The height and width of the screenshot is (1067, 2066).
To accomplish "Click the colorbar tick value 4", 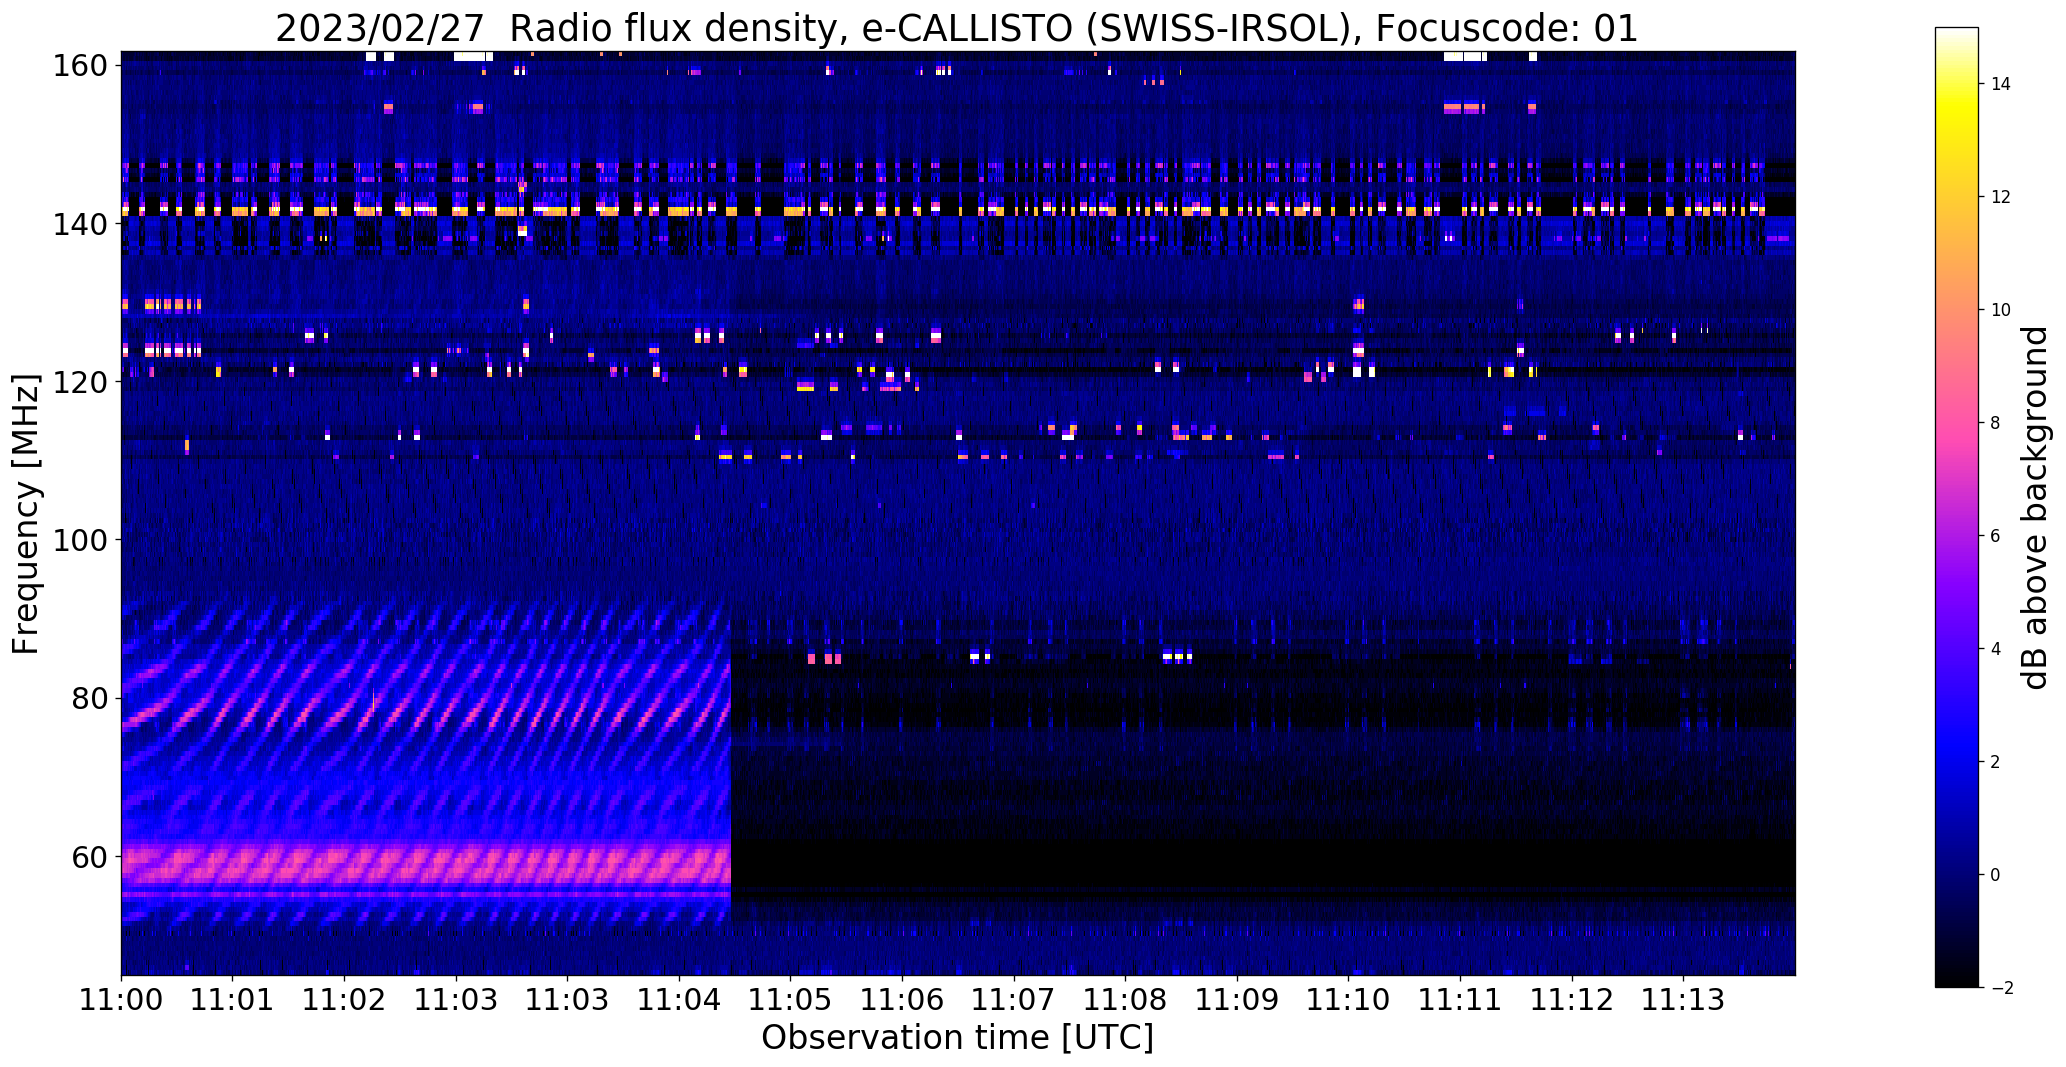I will tap(1996, 649).
